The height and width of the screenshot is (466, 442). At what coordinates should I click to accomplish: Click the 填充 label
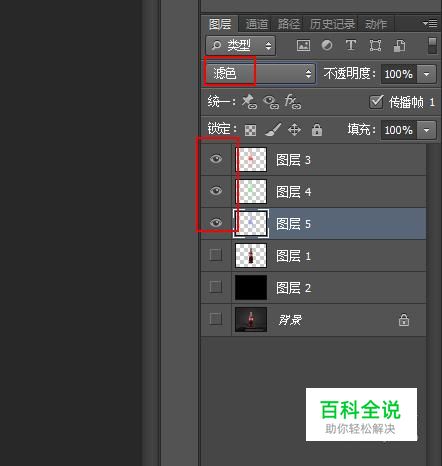(361, 129)
